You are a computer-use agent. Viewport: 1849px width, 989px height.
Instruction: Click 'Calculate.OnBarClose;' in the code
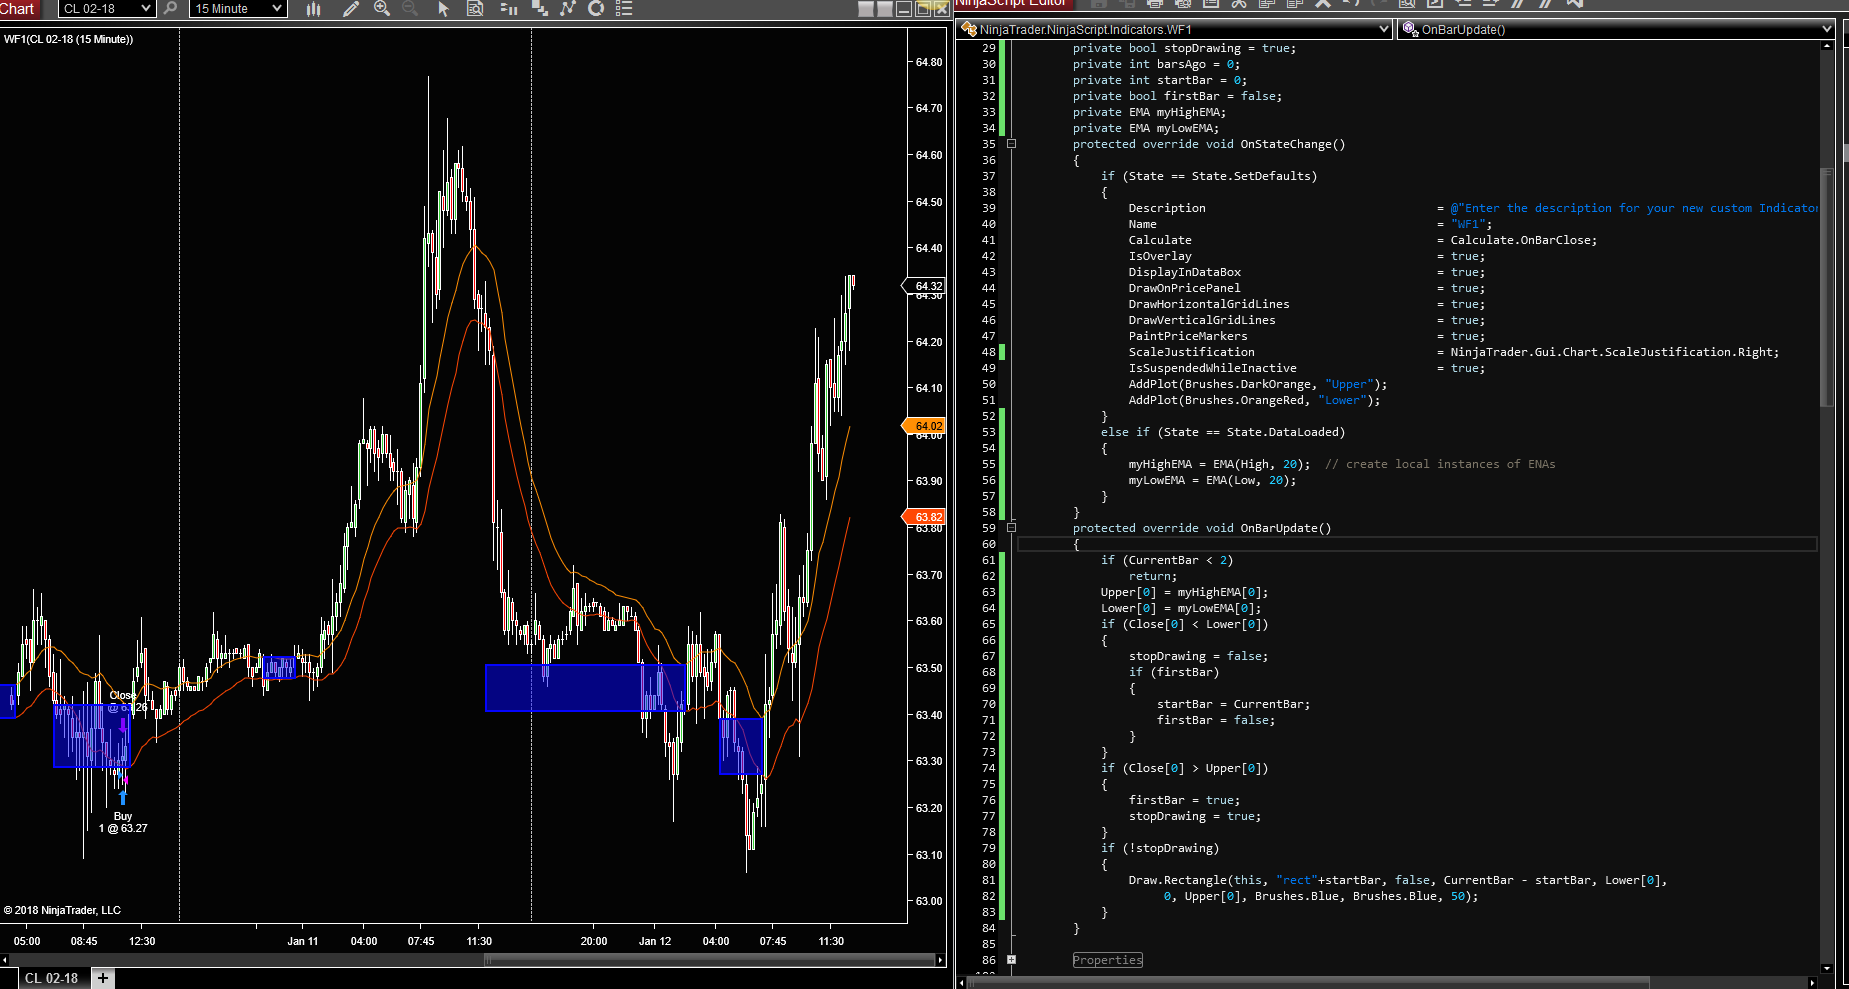[x=1524, y=240]
